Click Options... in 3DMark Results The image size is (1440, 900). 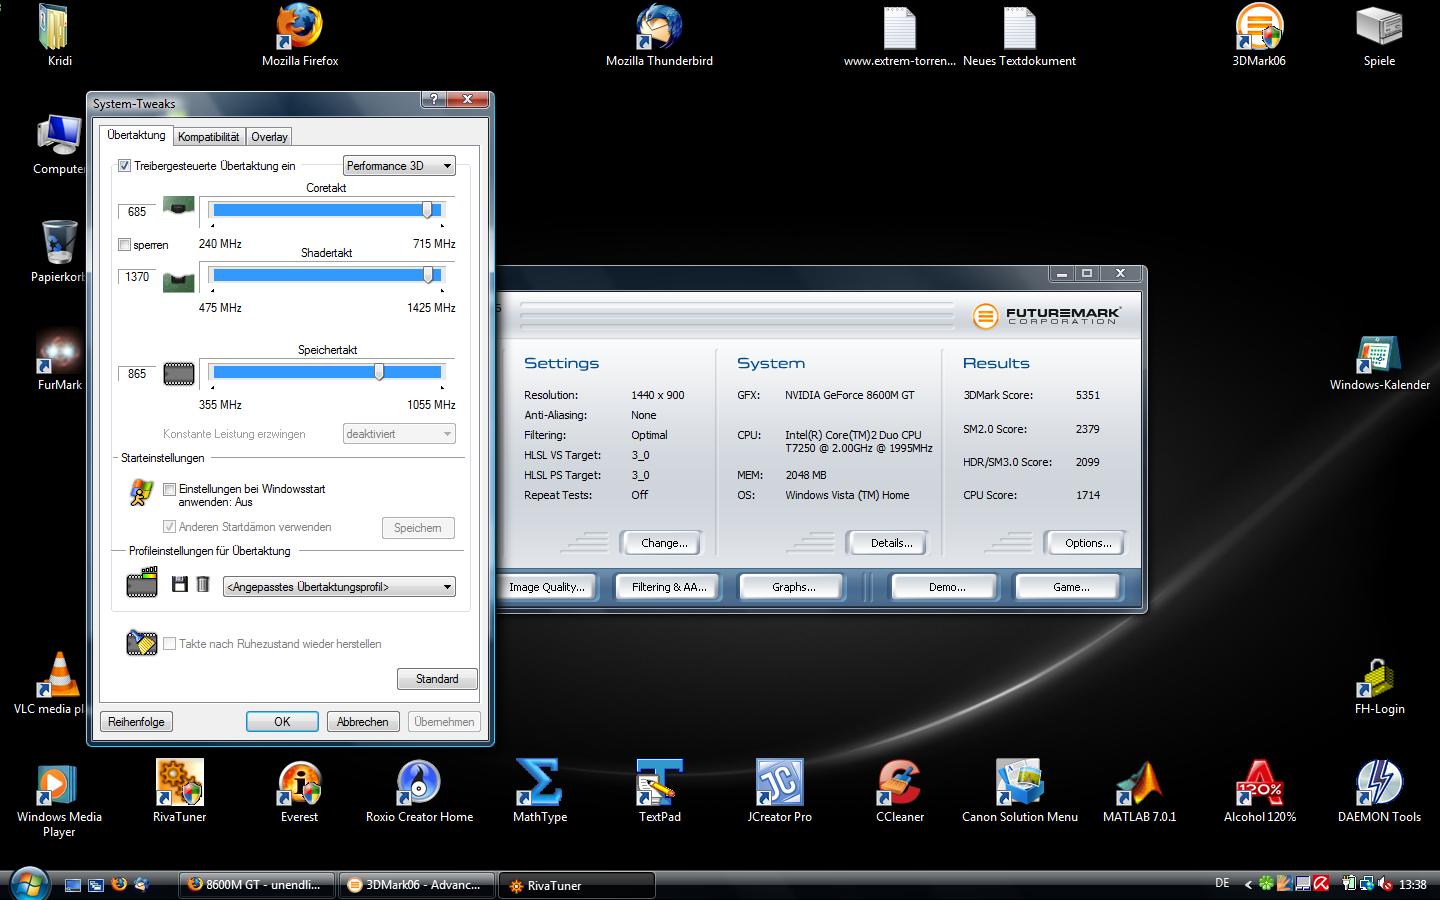pyautogui.click(x=1088, y=543)
